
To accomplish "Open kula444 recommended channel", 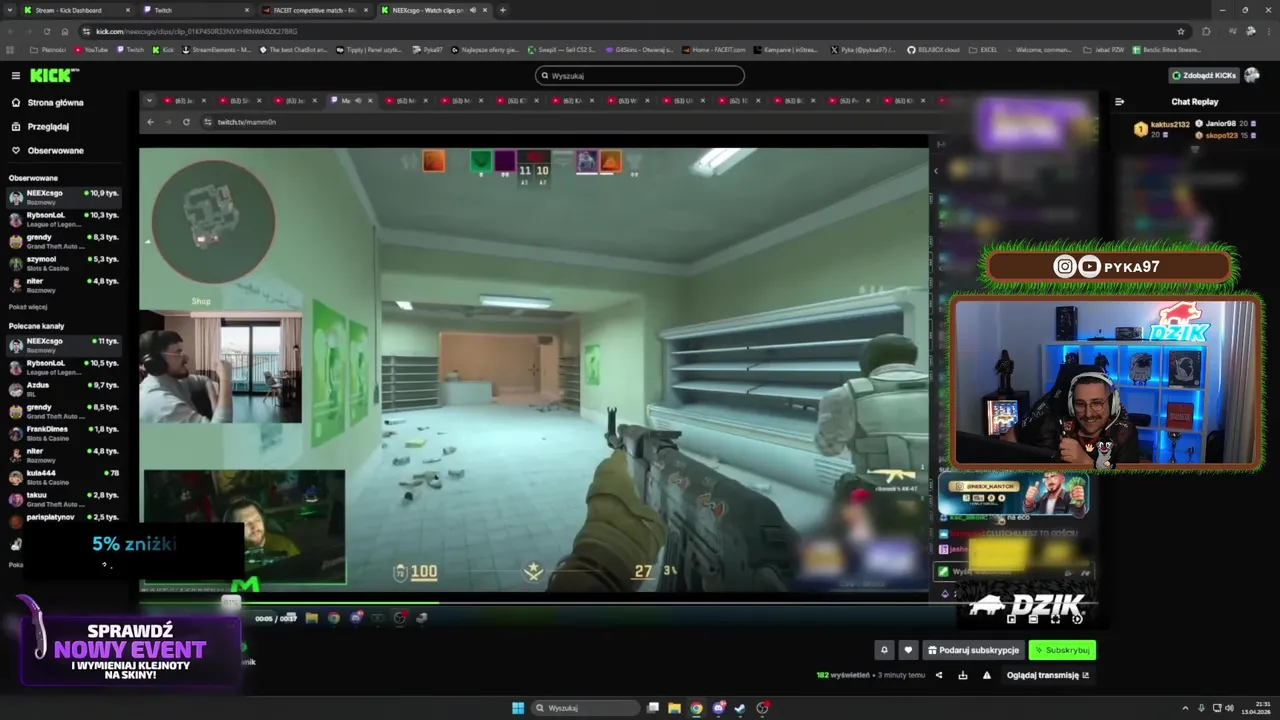I will [64, 476].
